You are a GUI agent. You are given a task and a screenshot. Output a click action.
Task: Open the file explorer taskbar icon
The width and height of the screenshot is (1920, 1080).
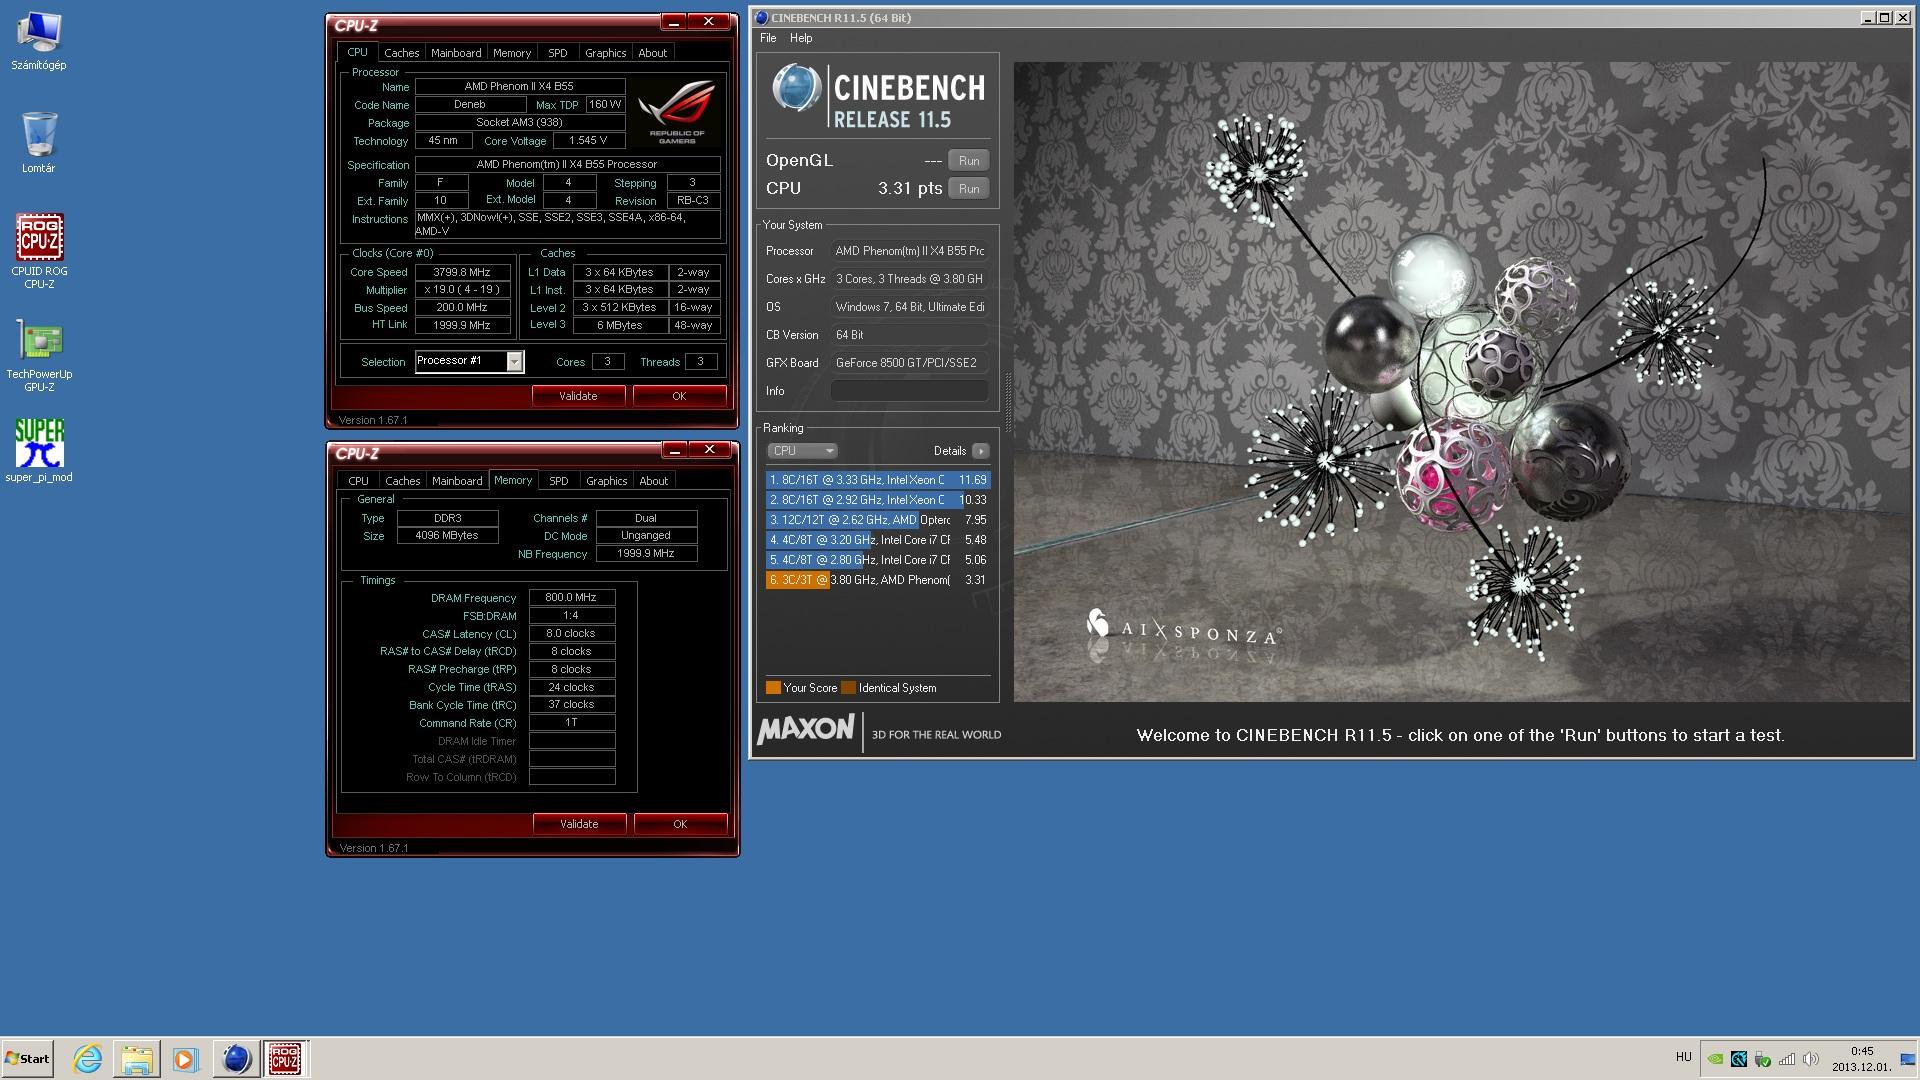click(136, 1059)
